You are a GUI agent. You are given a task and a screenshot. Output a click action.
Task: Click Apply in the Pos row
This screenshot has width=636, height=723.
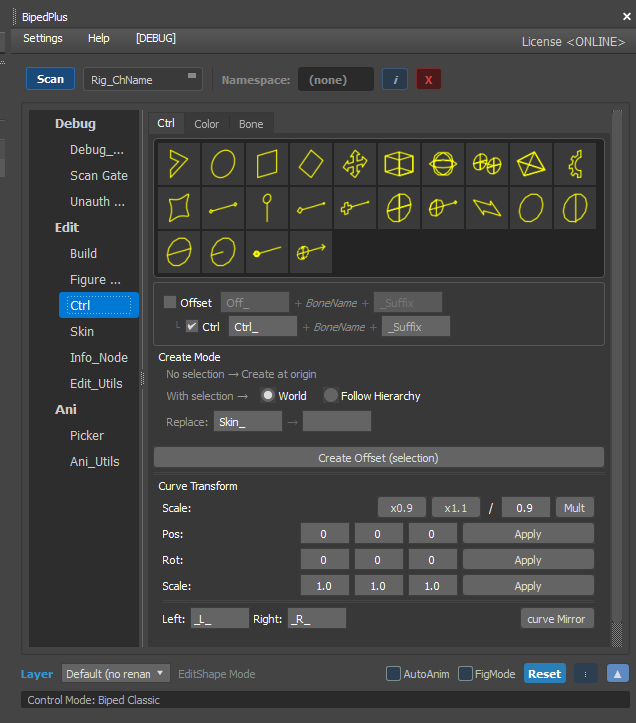click(x=528, y=534)
